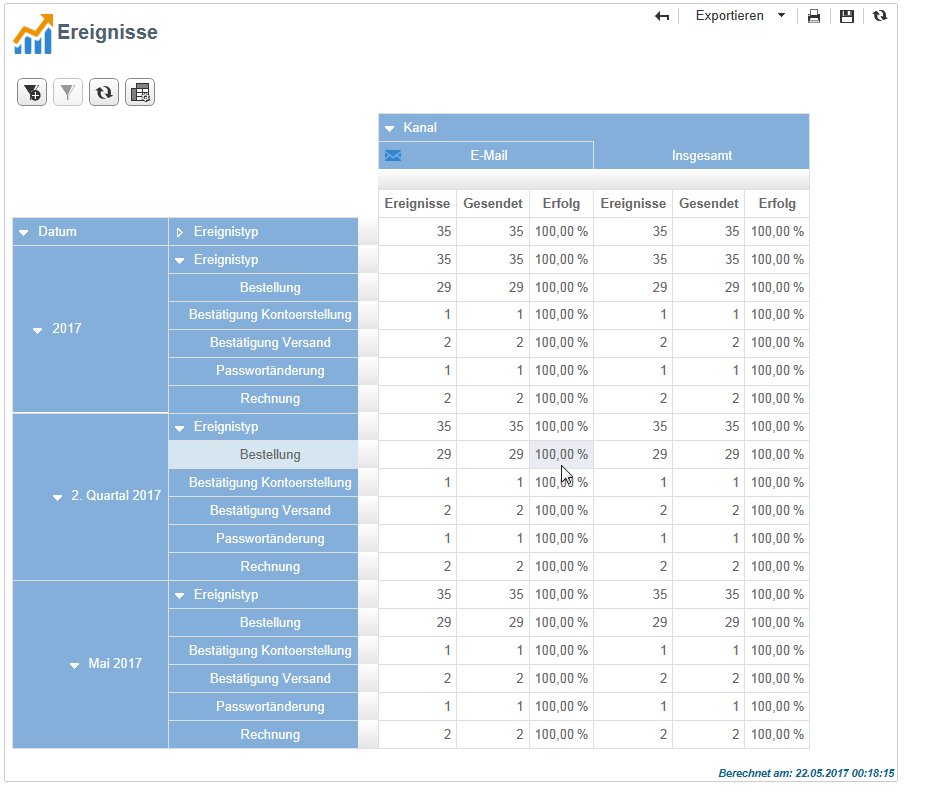Click the Insgesamt Ereignisse column header

point(633,203)
